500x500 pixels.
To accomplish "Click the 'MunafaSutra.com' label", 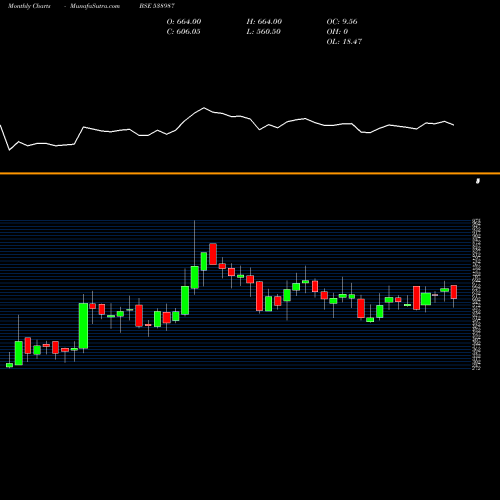I will 95,6.
